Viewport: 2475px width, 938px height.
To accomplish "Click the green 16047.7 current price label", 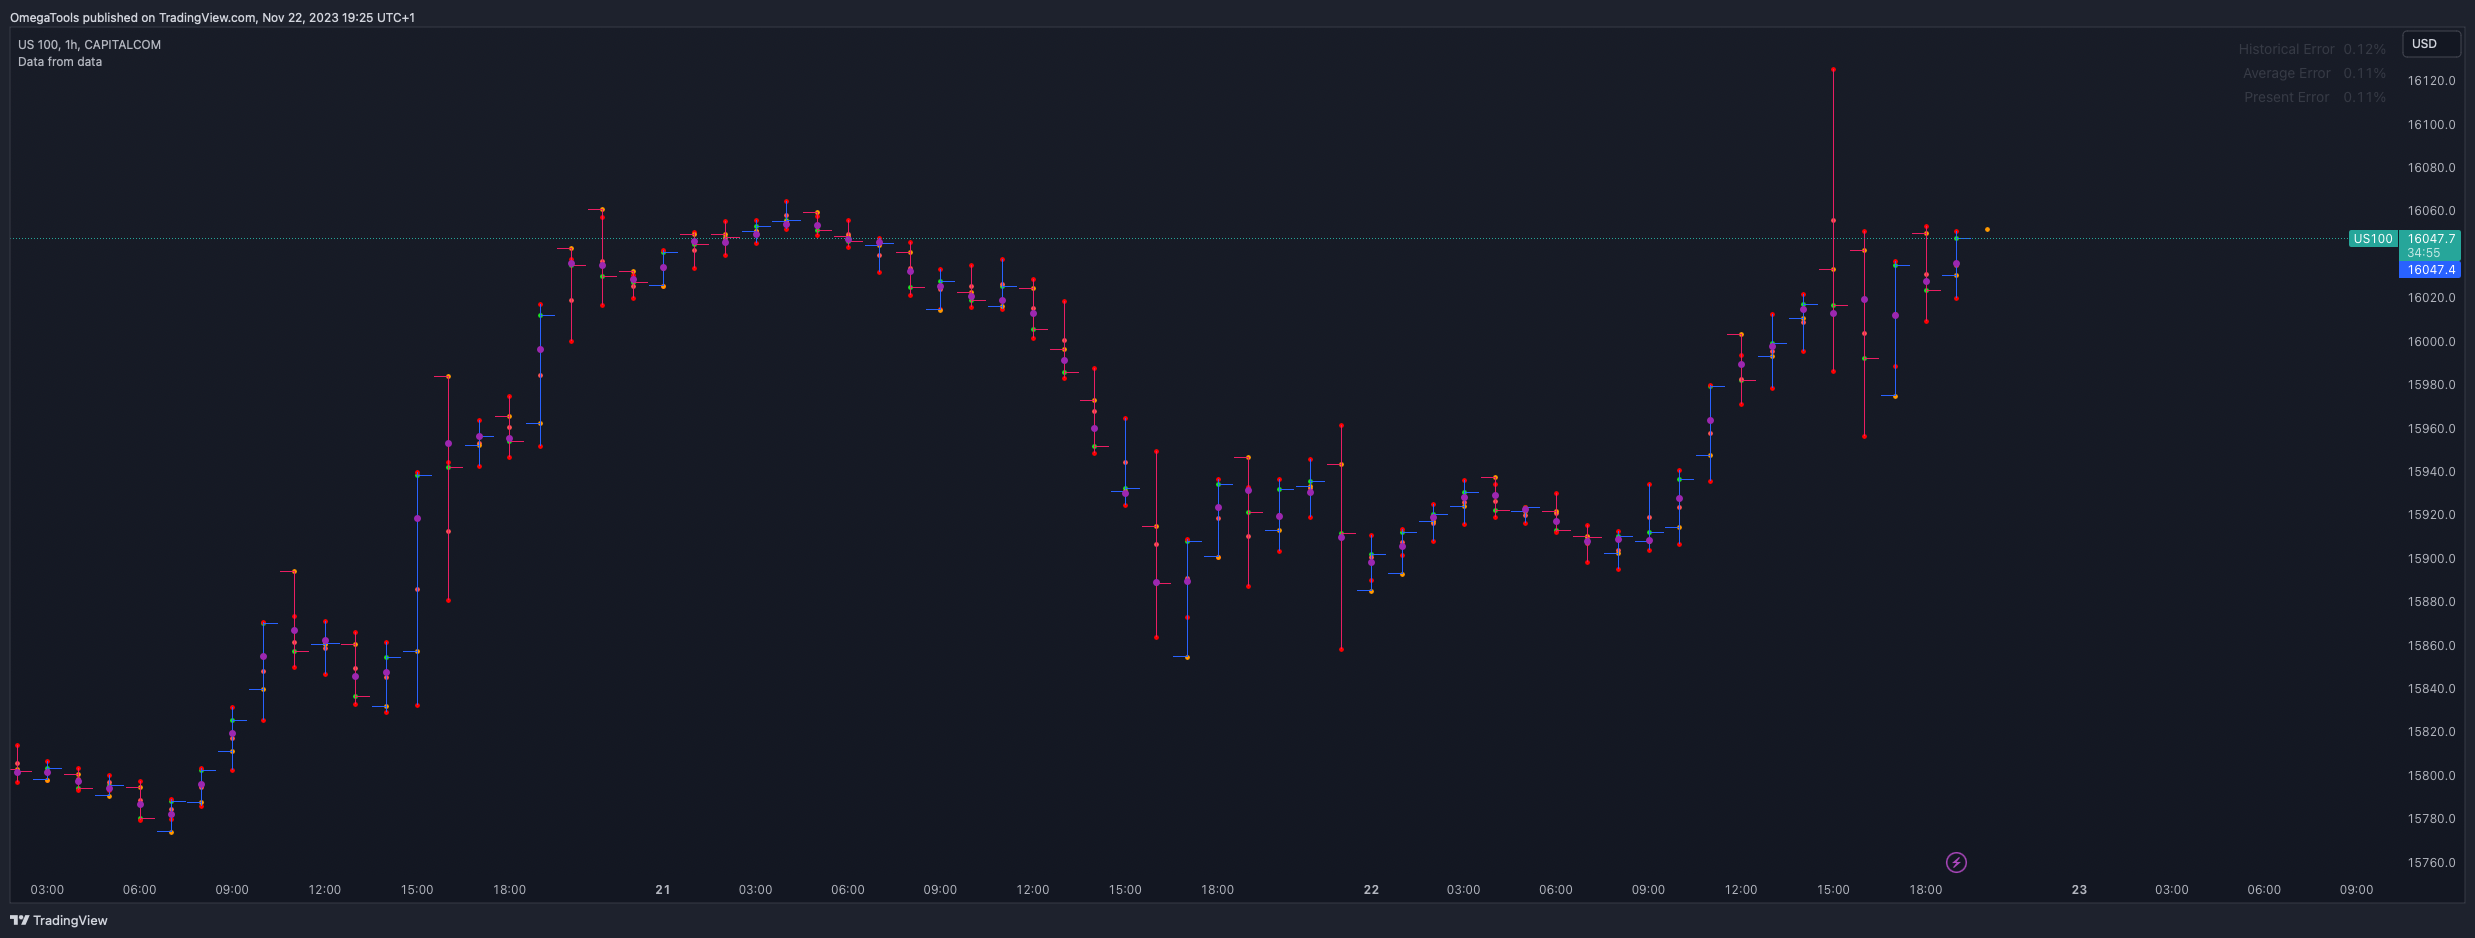I will tap(2430, 239).
